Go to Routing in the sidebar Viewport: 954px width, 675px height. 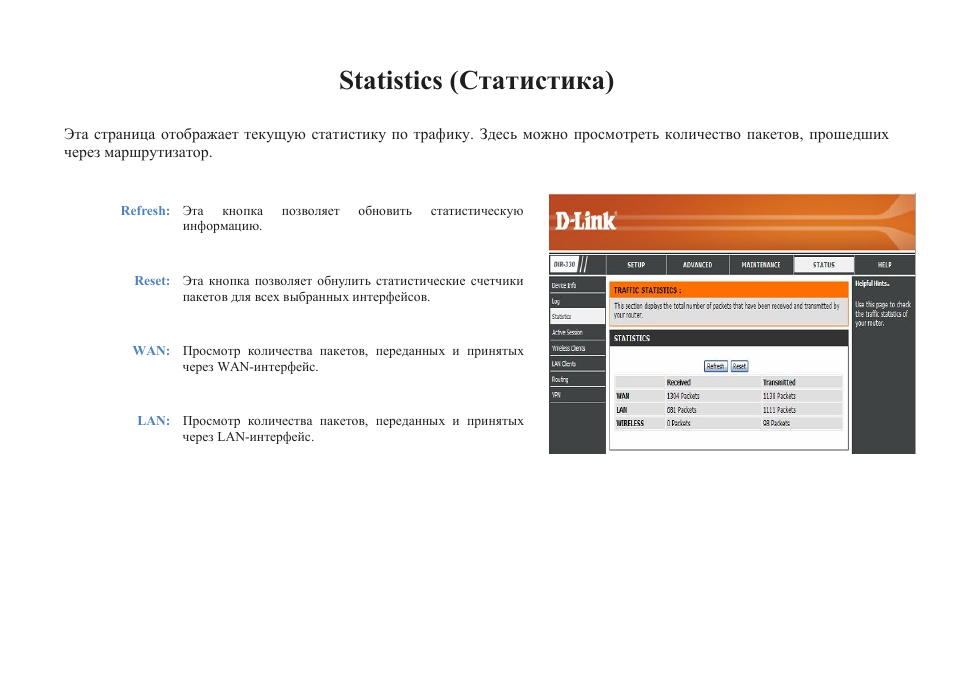(x=560, y=379)
